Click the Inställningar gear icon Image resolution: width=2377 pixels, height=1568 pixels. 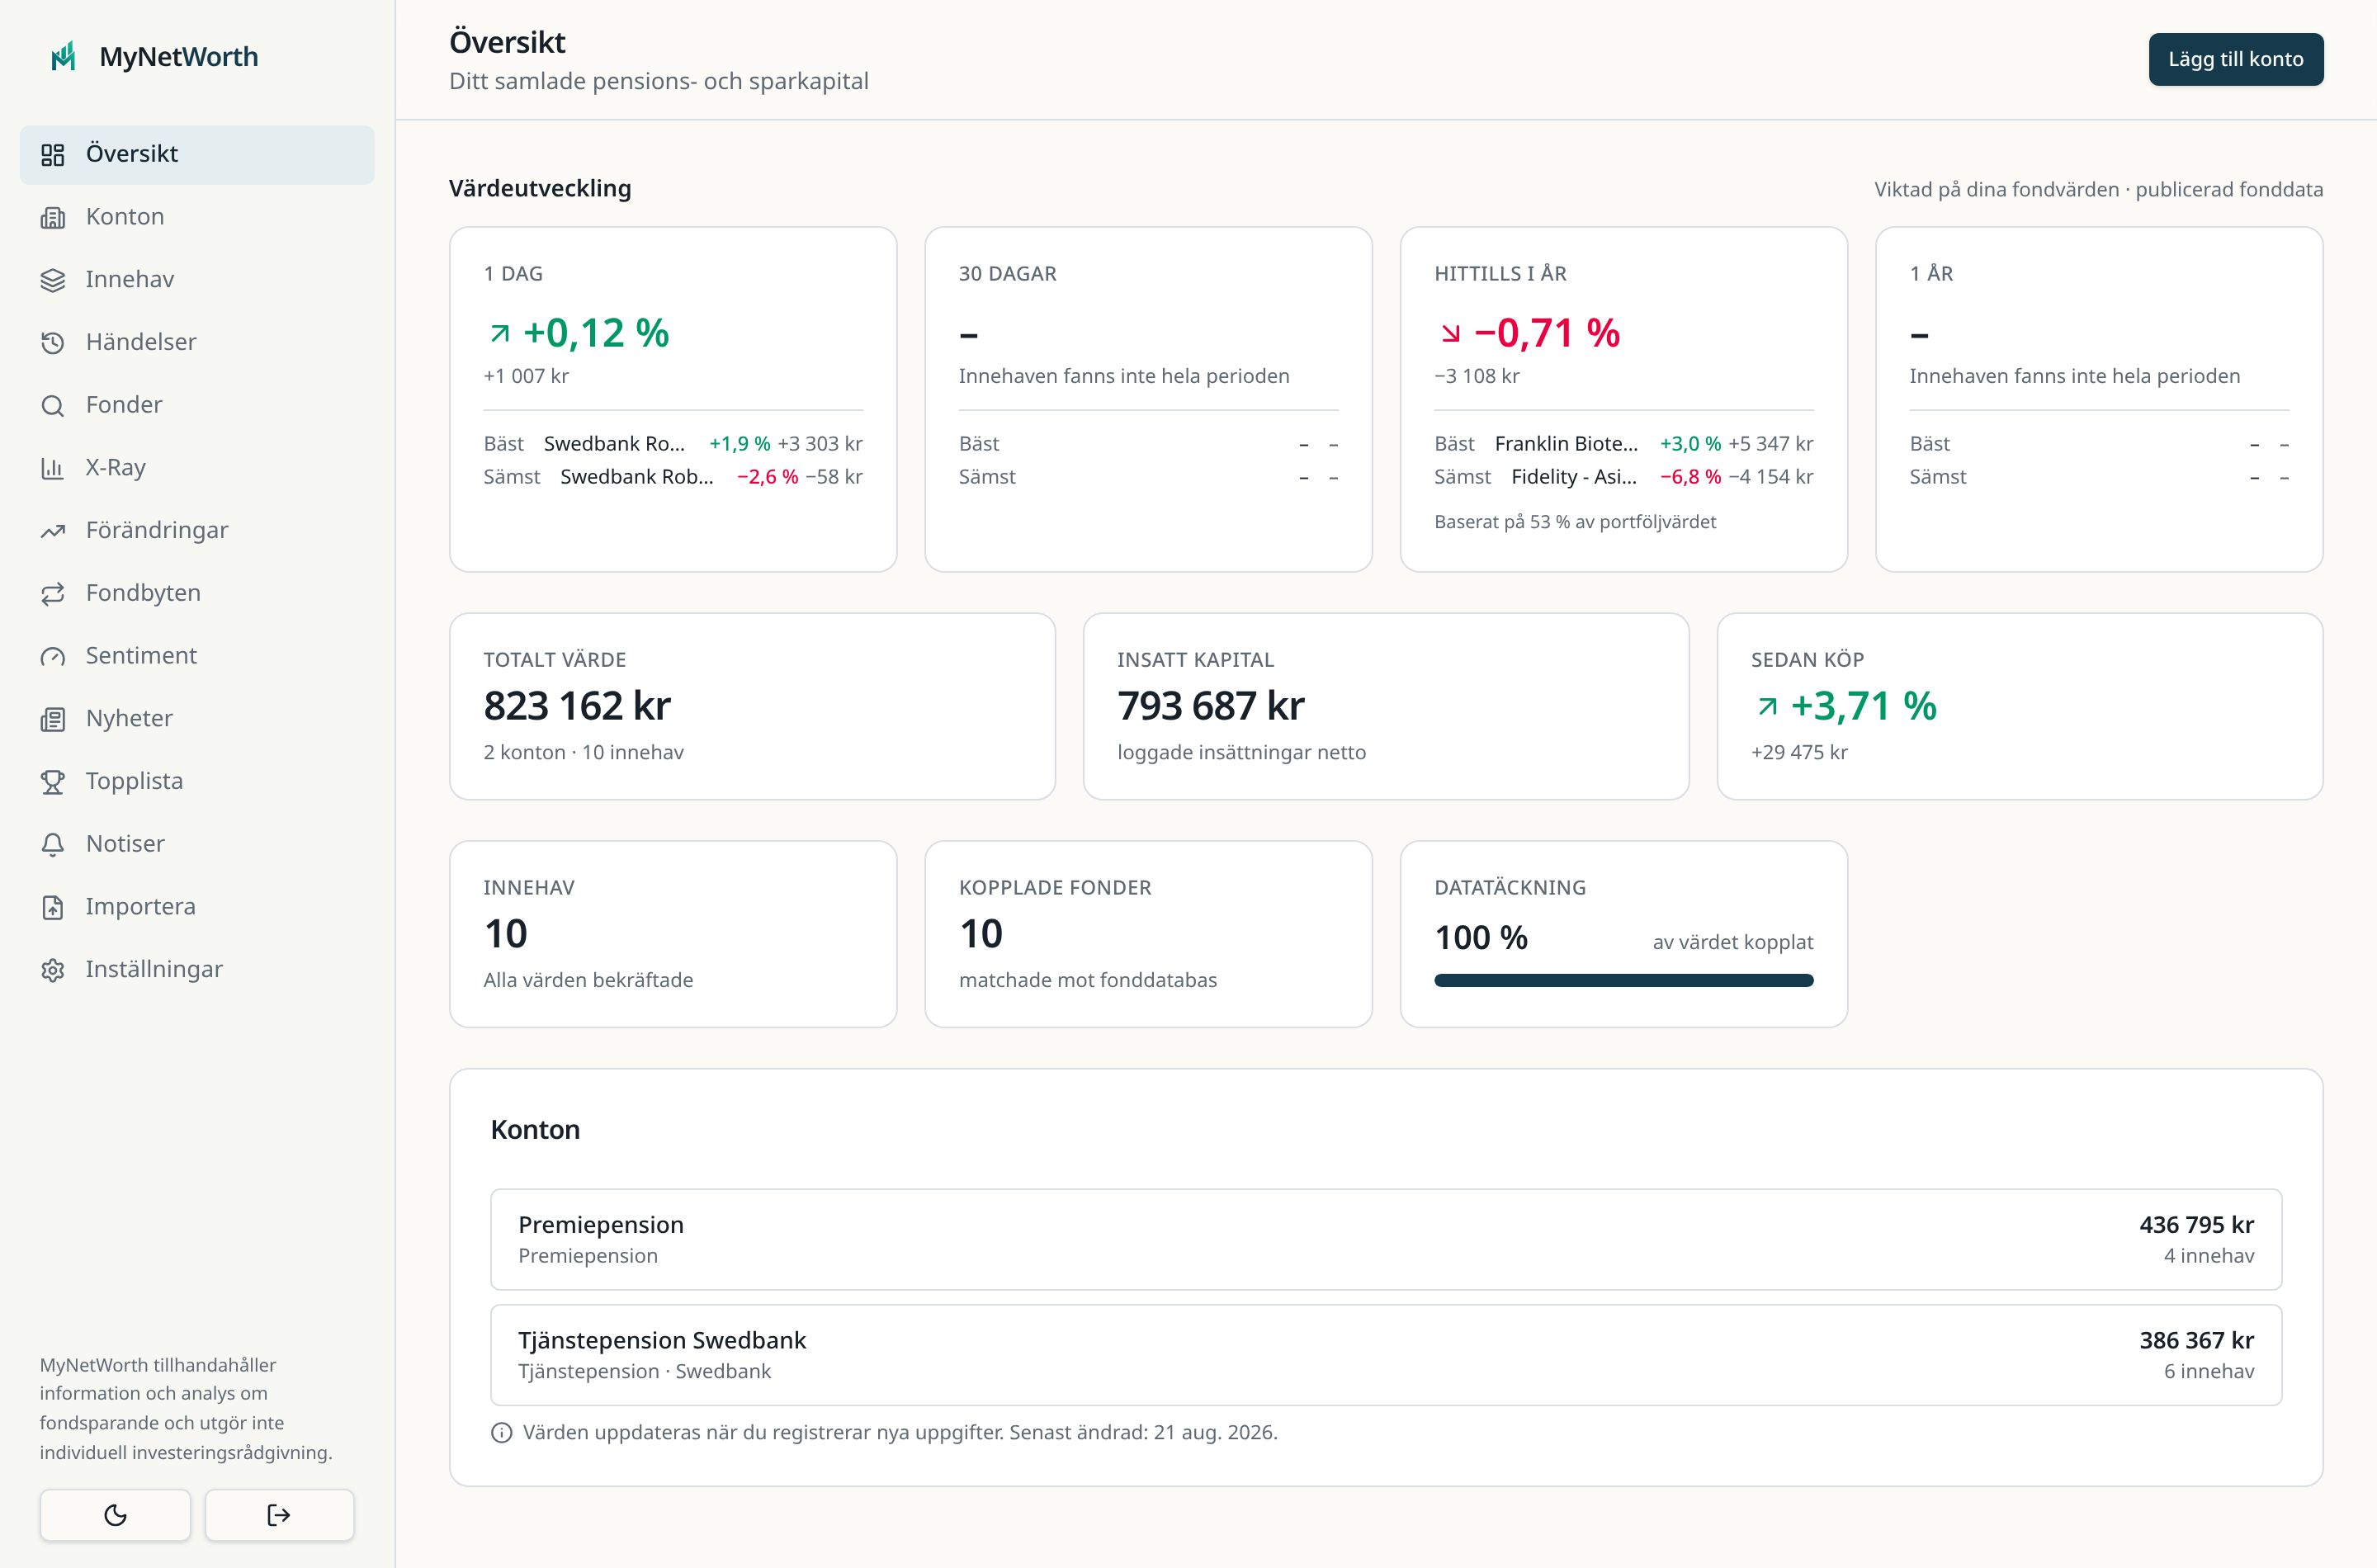pos(53,970)
